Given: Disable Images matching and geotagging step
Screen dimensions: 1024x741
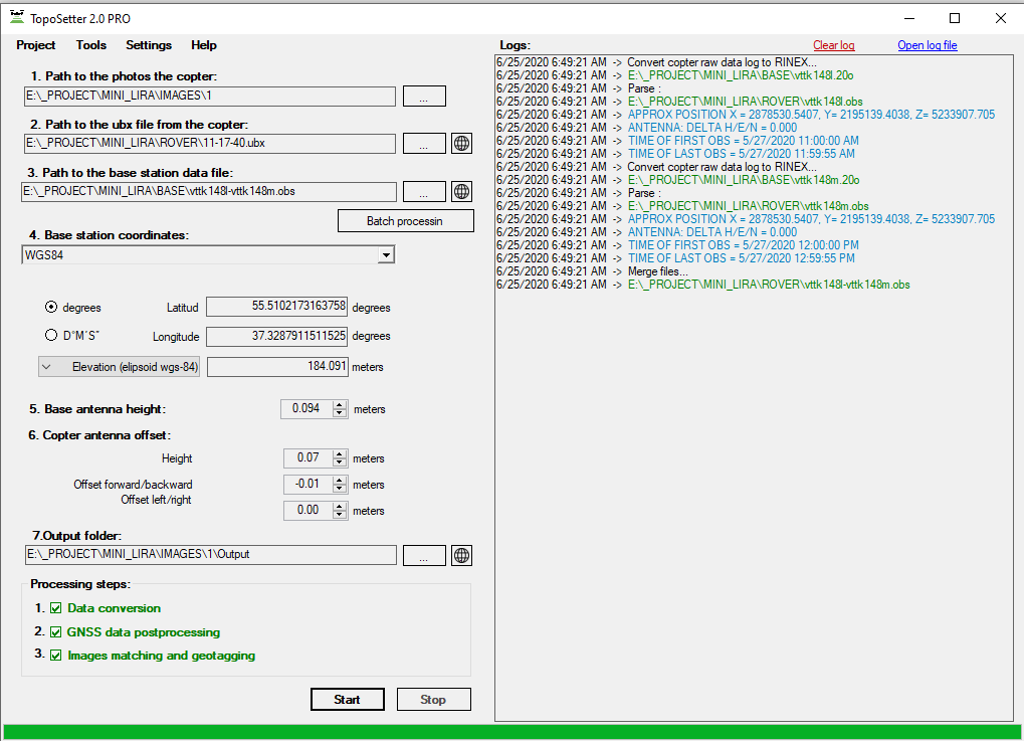Looking at the screenshot, I should pyautogui.click(x=56, y=656).
